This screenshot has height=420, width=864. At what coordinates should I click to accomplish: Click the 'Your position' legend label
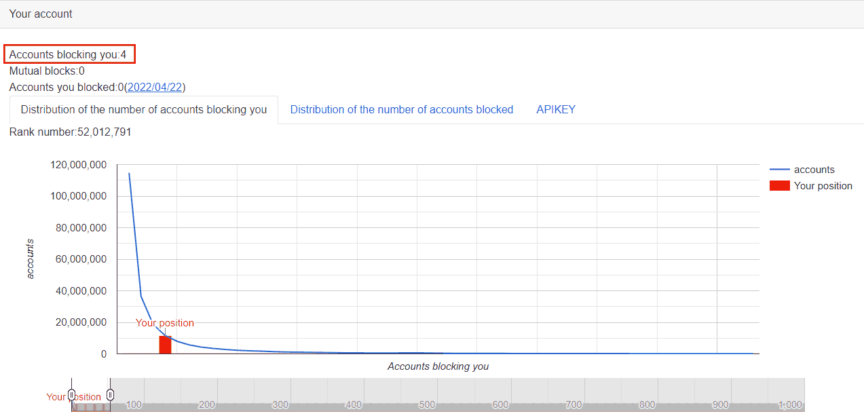[823, 185]
